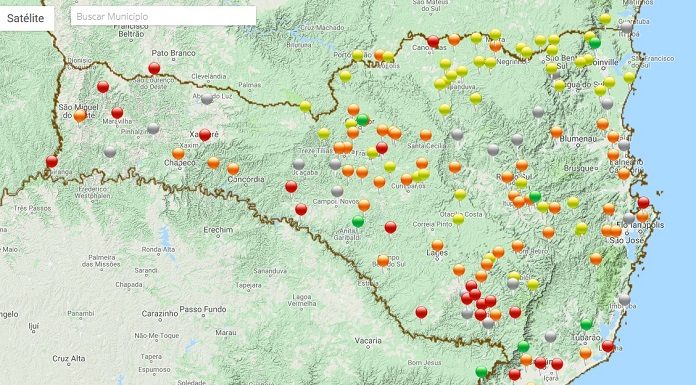Screen dimensions: 696x385
Task: Click the Passo Fundo city label
Action: (203, 309)
